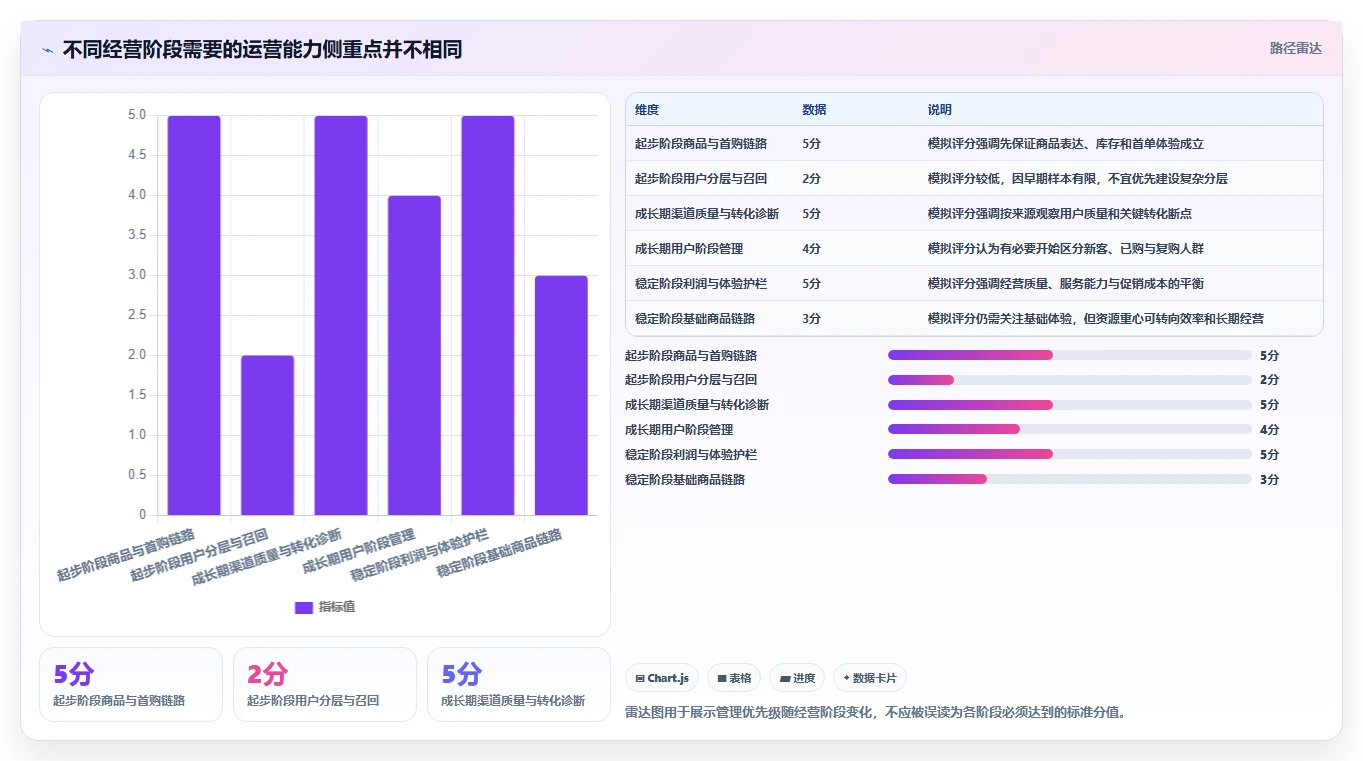
Task: Click the 稳定阶段基础商品链路 bar in chart
Action: [x=561, y=395]
